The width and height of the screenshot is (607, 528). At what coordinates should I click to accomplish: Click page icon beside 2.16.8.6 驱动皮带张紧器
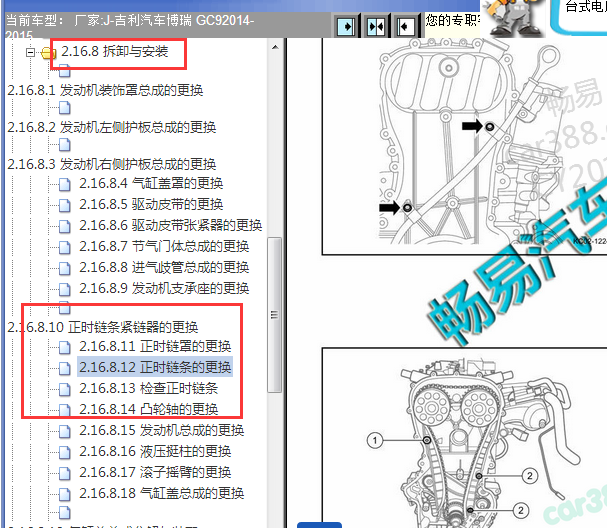tap(65, 226)
